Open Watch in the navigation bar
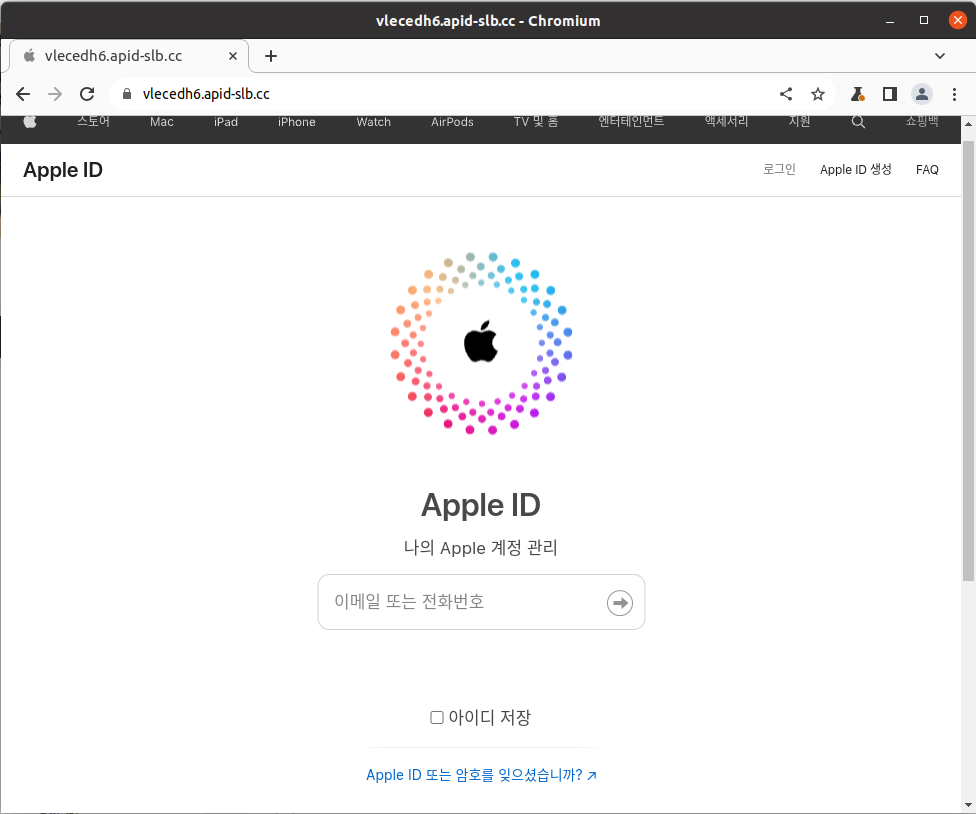The width and height of the screenshot is (976, 814). point(373,122)
